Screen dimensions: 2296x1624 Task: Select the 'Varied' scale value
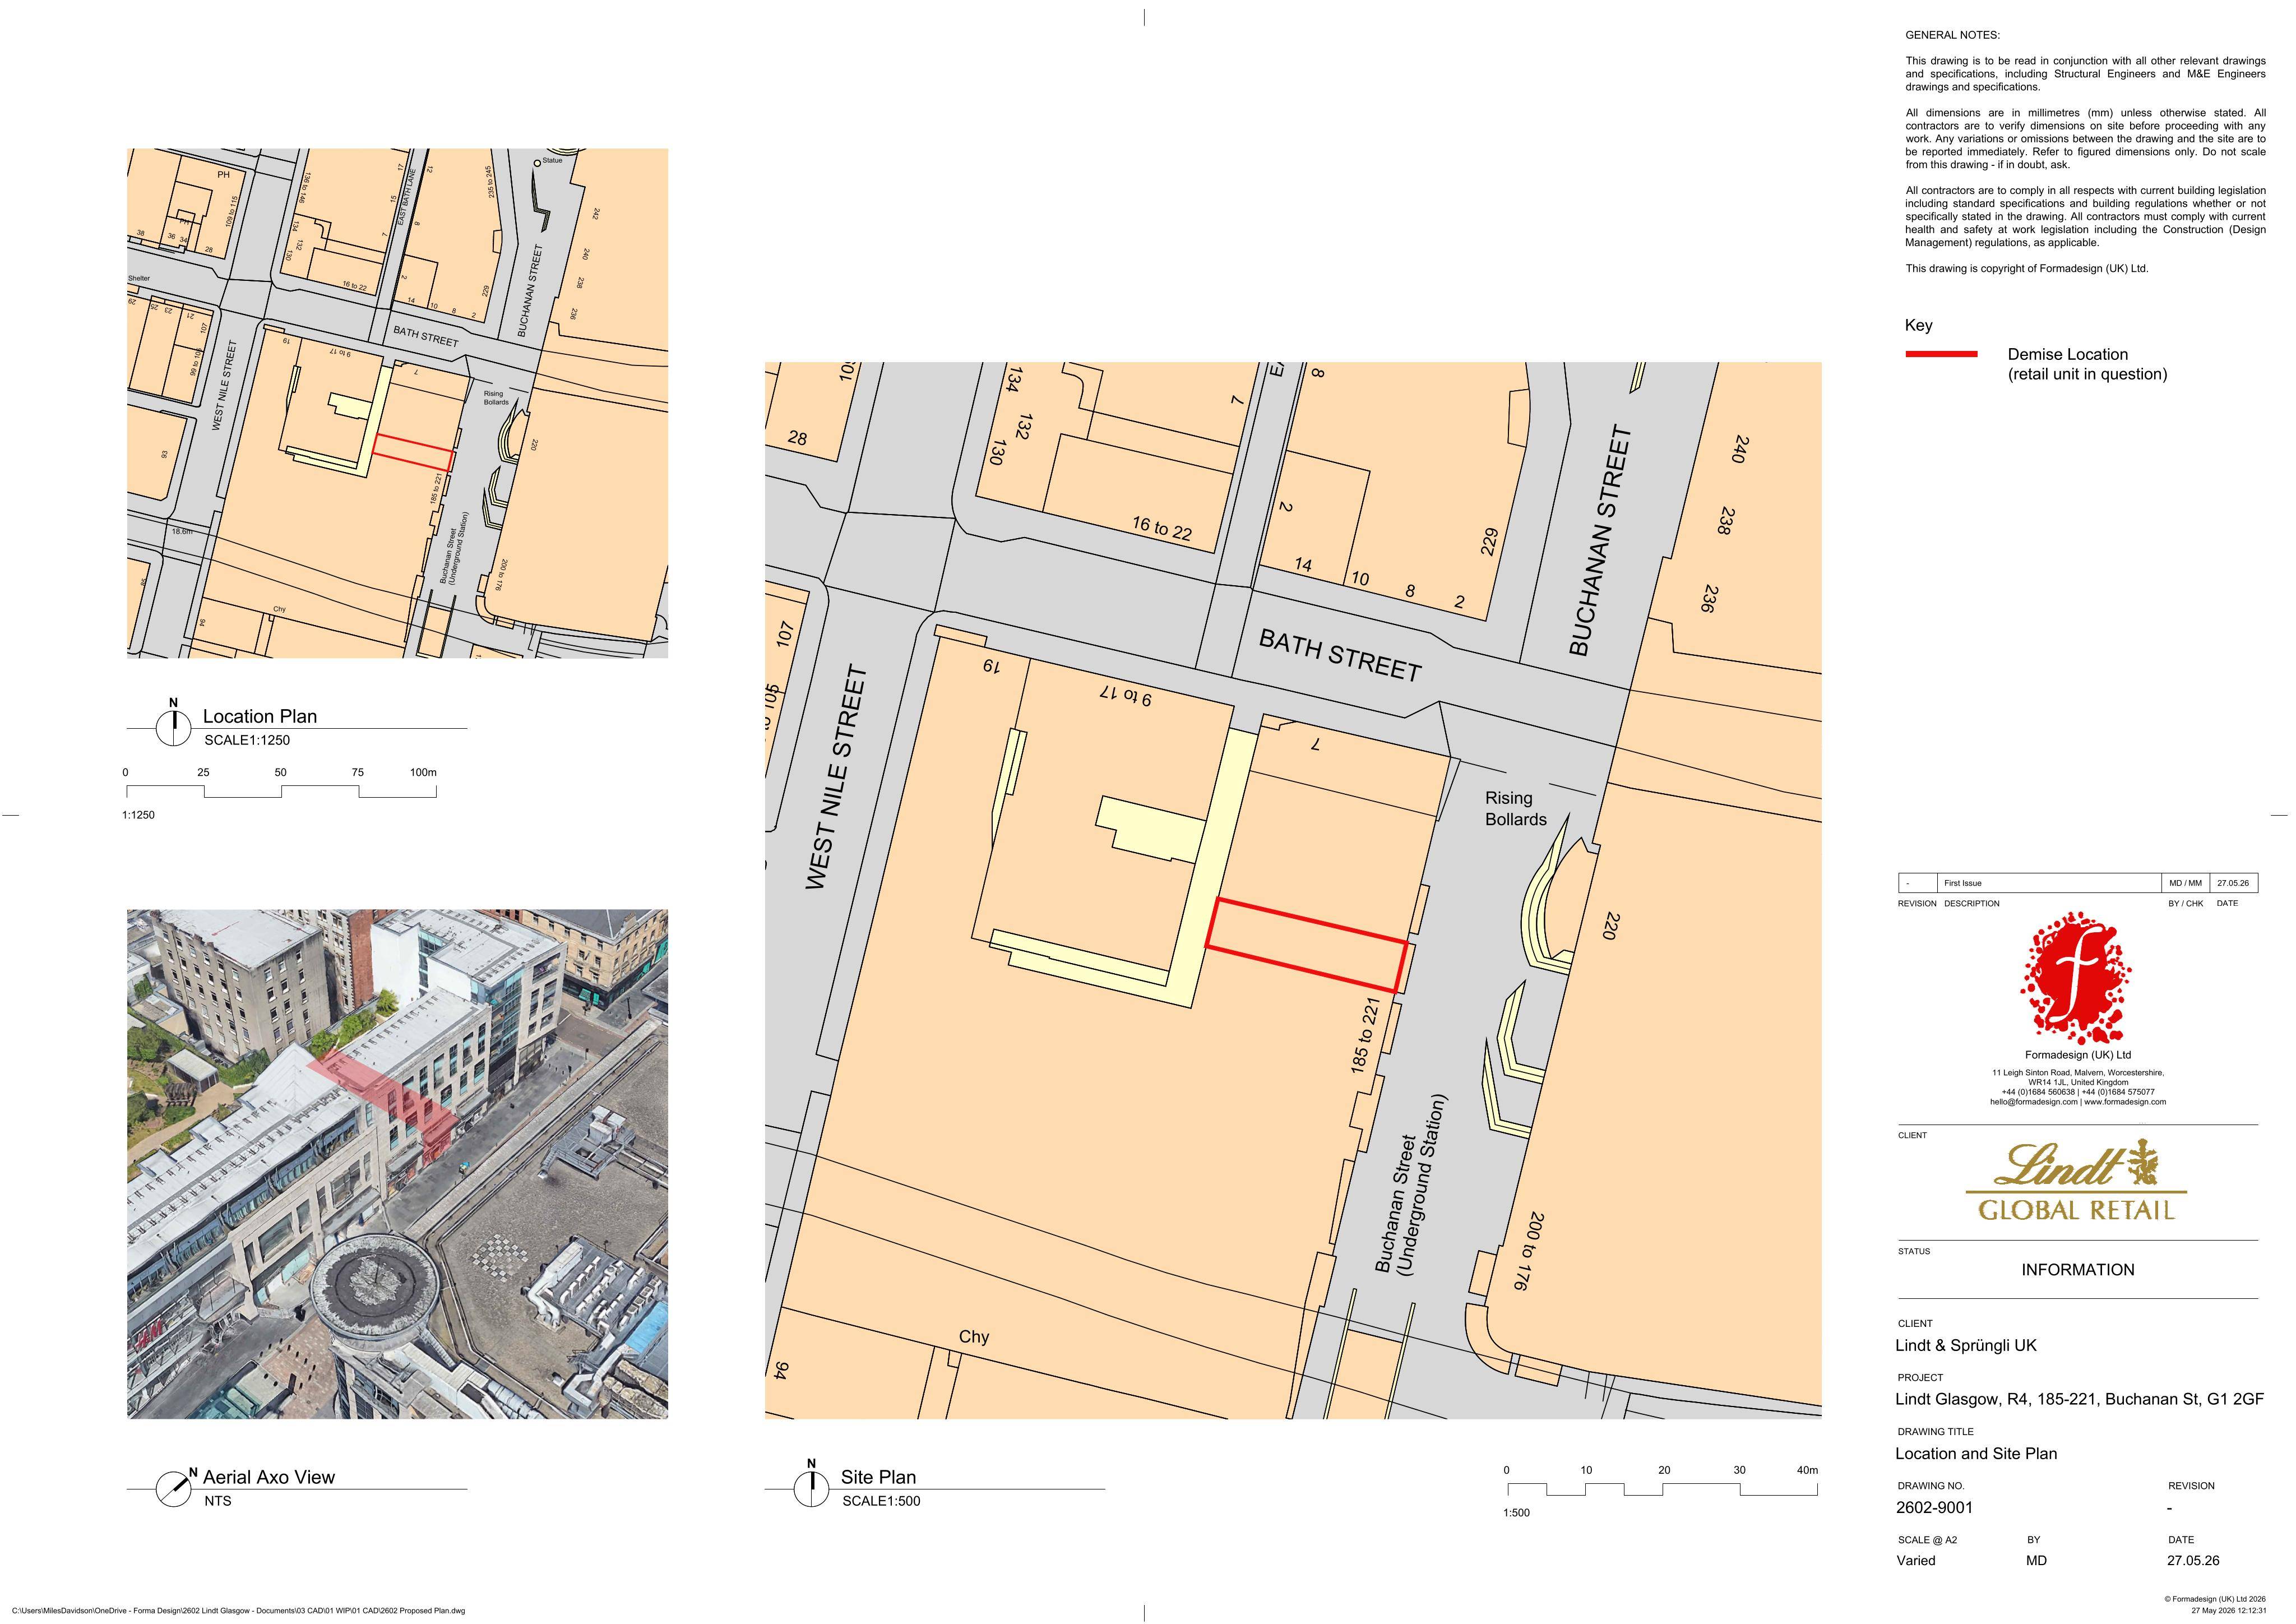(x=1916, y=1560)
